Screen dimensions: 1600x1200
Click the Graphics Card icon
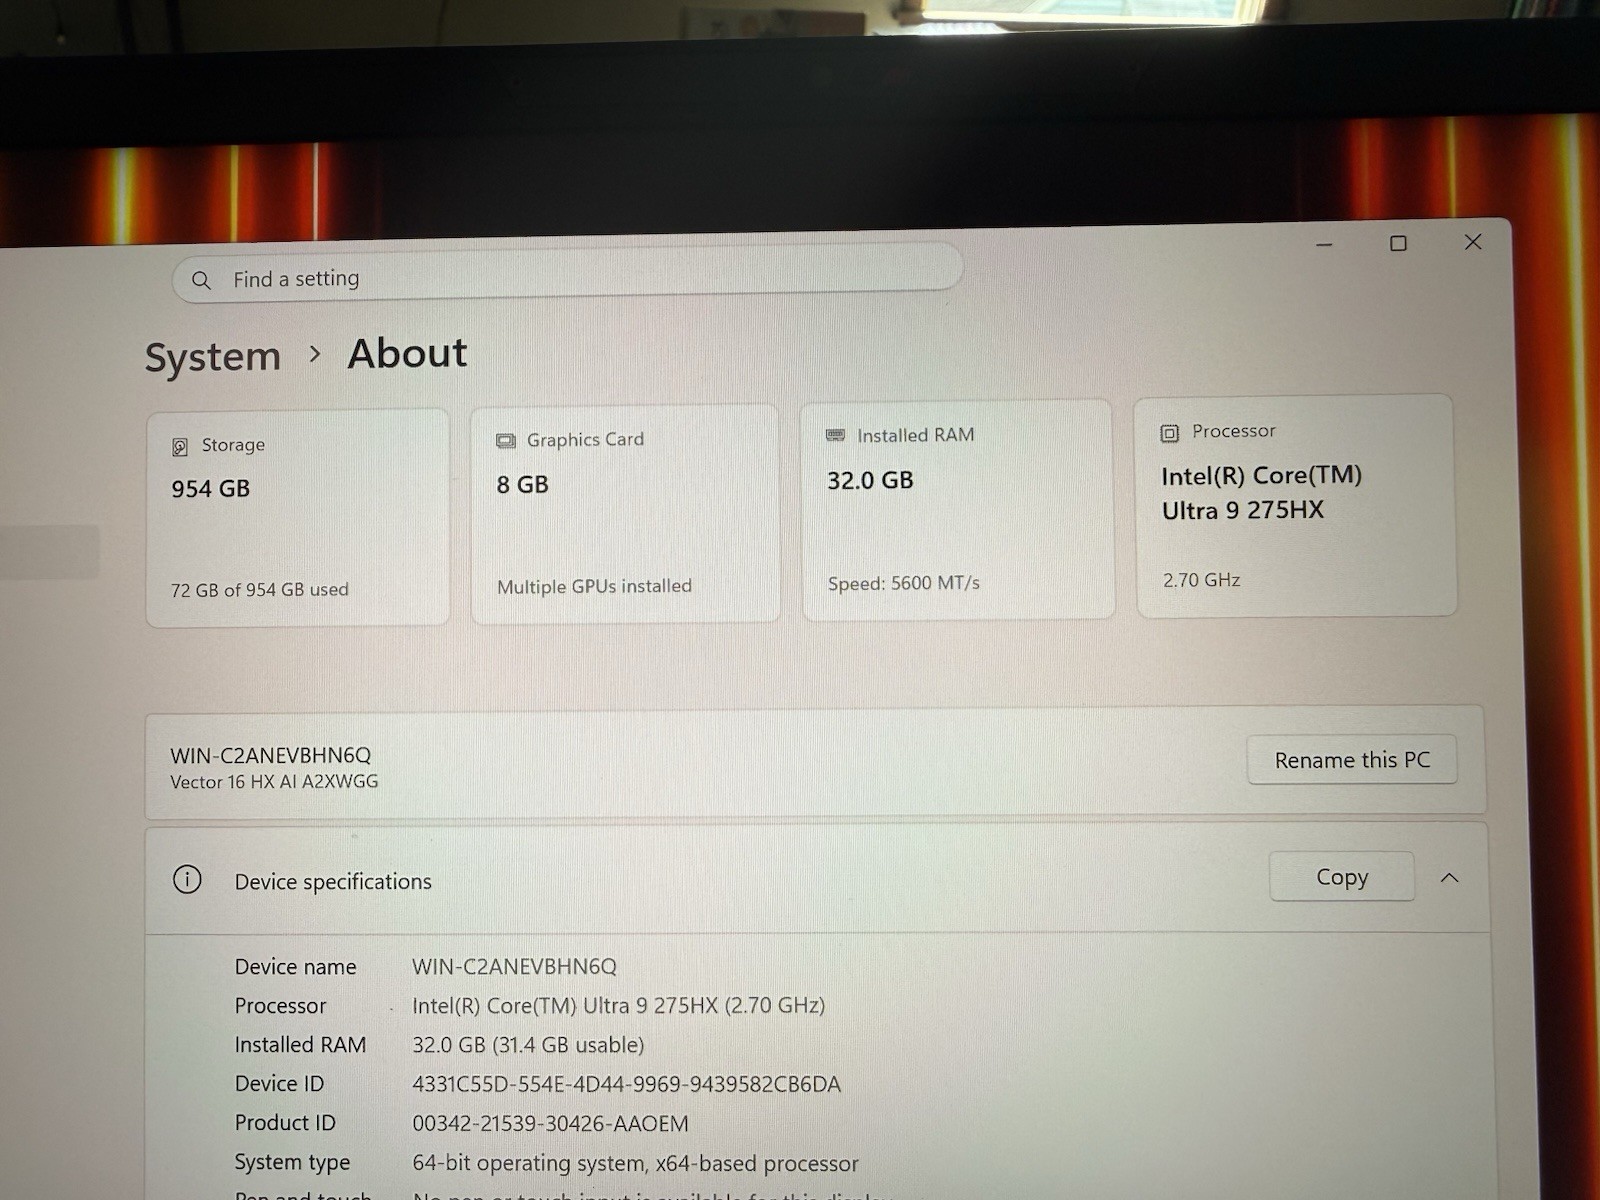coord(506,441)
